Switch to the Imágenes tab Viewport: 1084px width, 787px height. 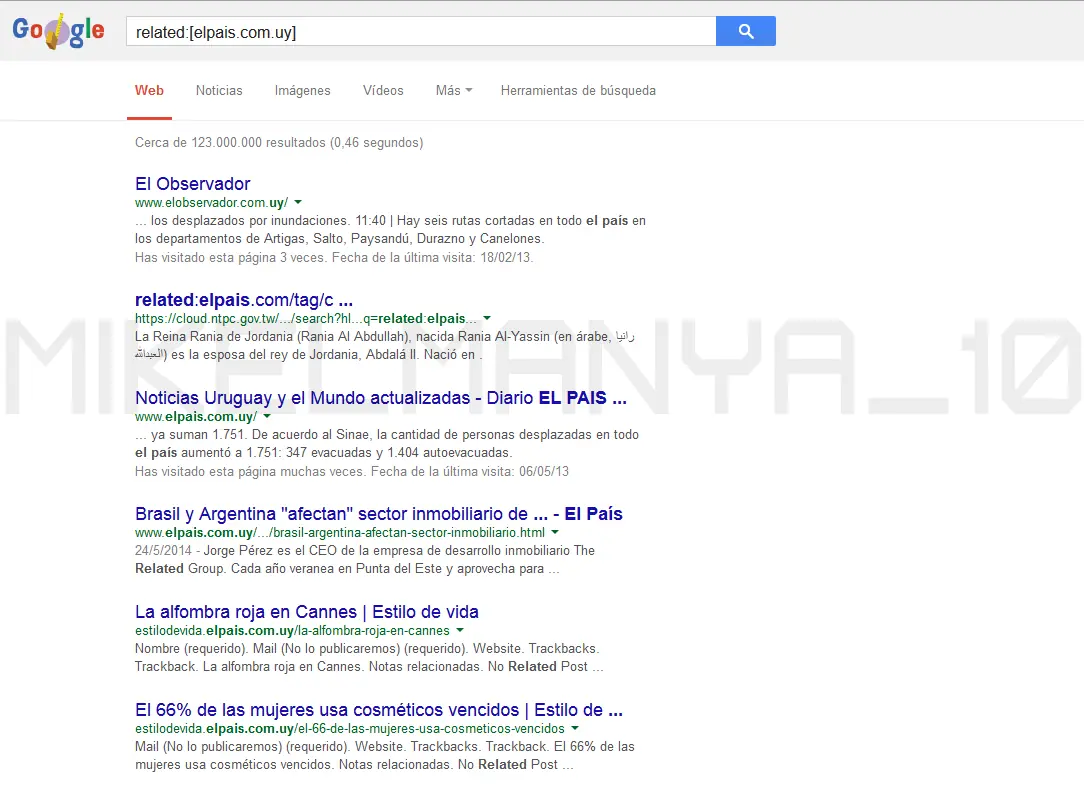pyautogui.click(x=302, y=90)
